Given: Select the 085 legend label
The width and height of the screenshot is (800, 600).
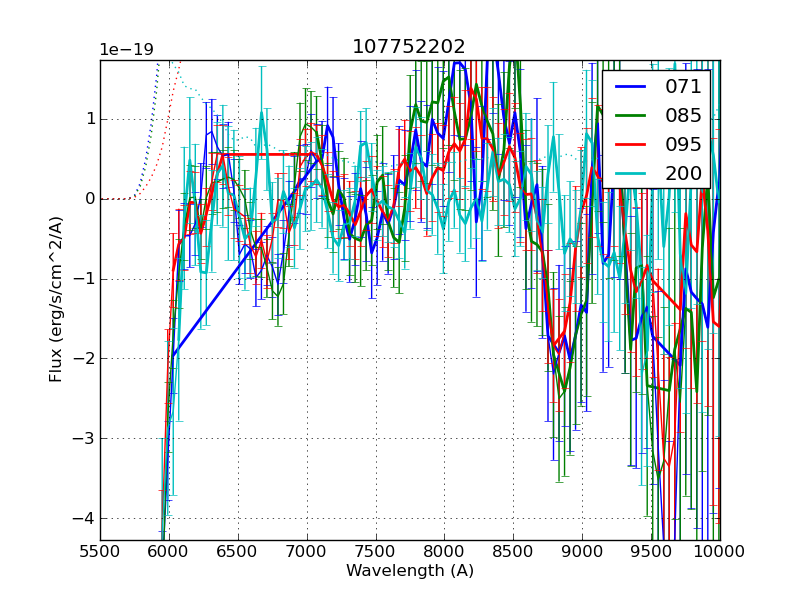Looking at the screenshot, I should point(683,115).
